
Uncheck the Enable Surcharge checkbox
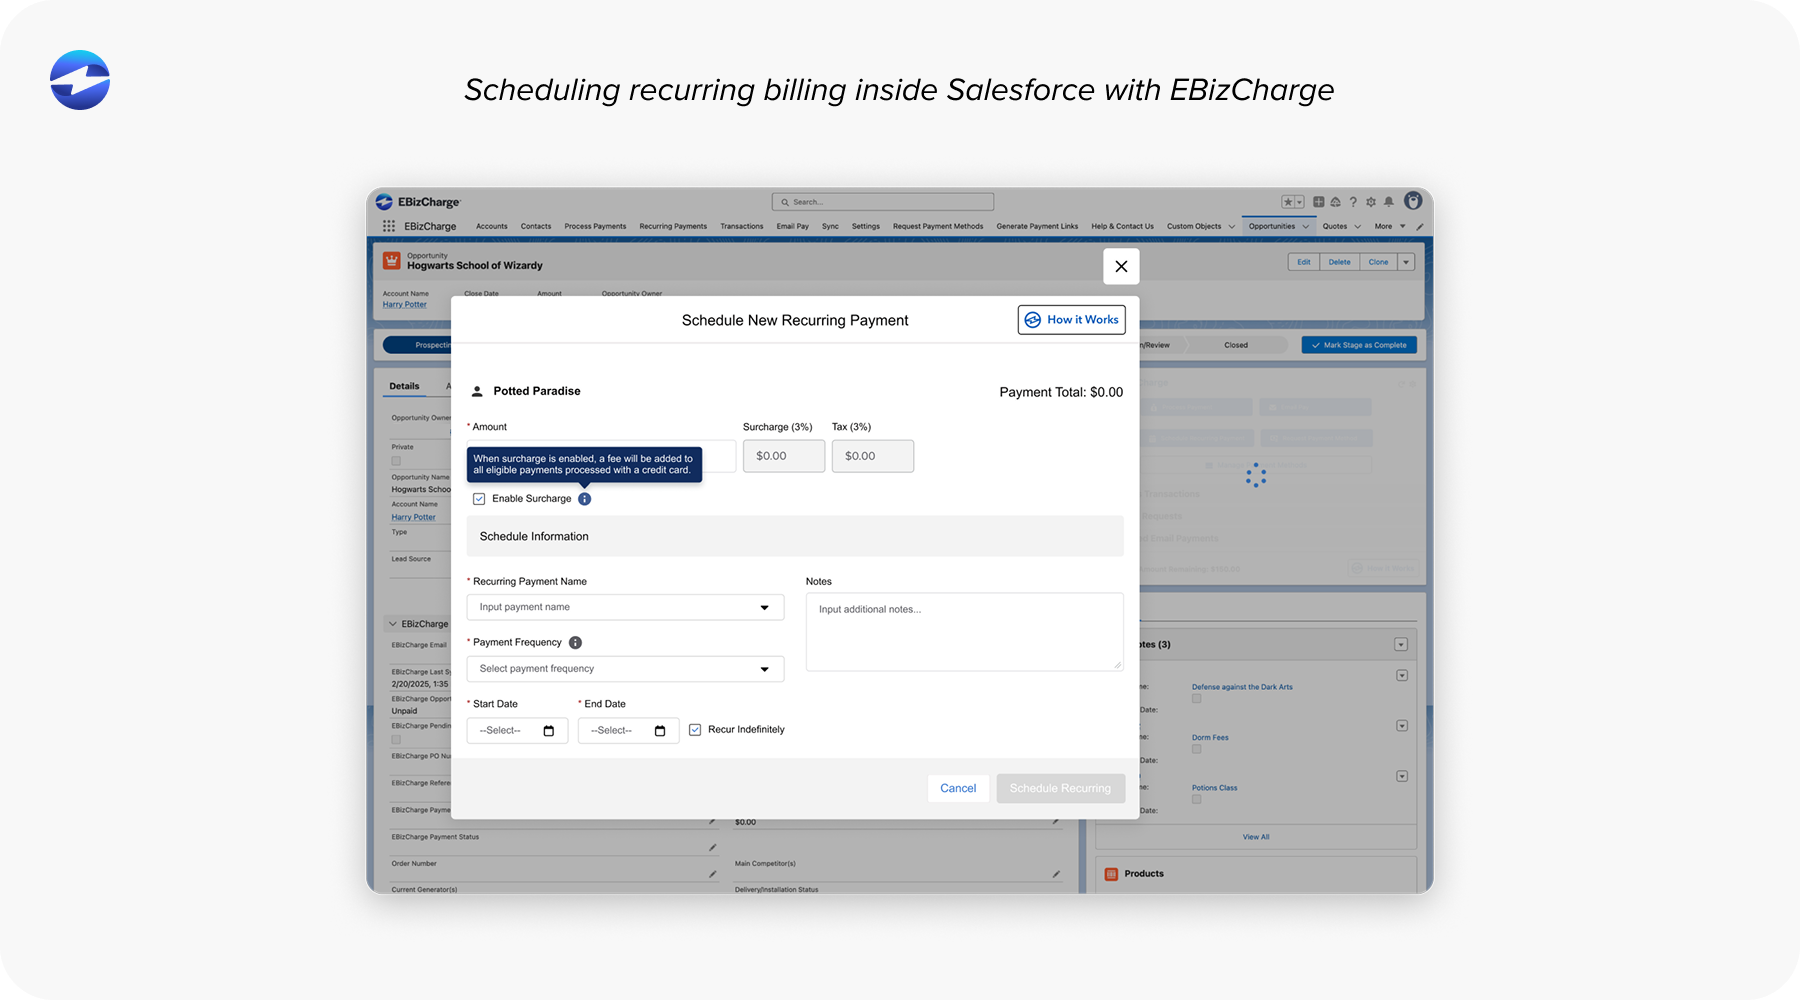pos(479,498)
